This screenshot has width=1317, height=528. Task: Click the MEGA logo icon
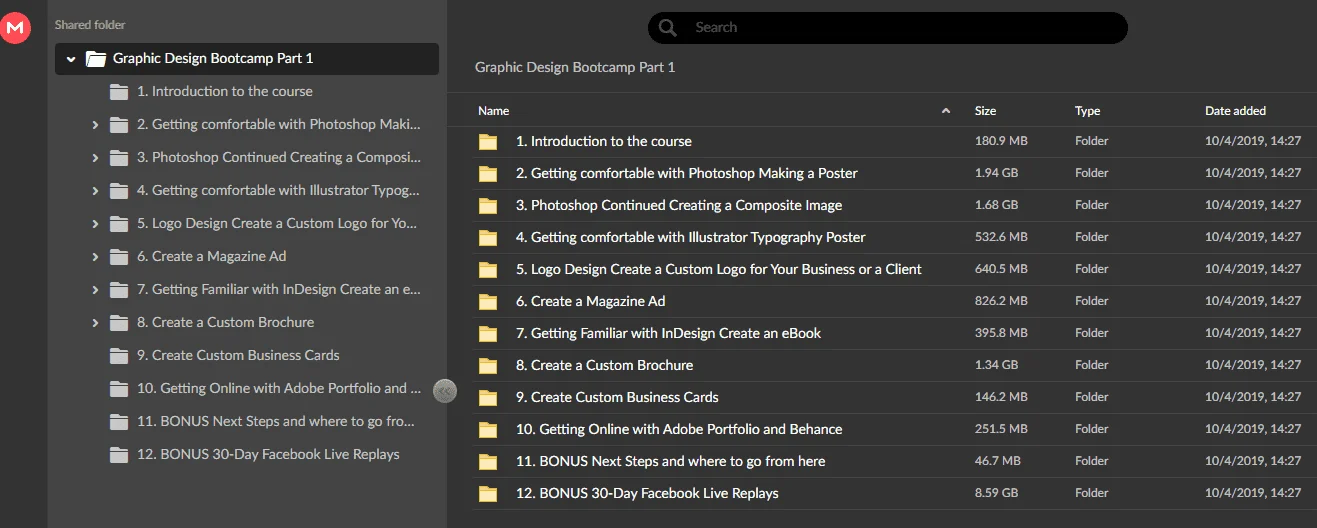tap(15, 29)
